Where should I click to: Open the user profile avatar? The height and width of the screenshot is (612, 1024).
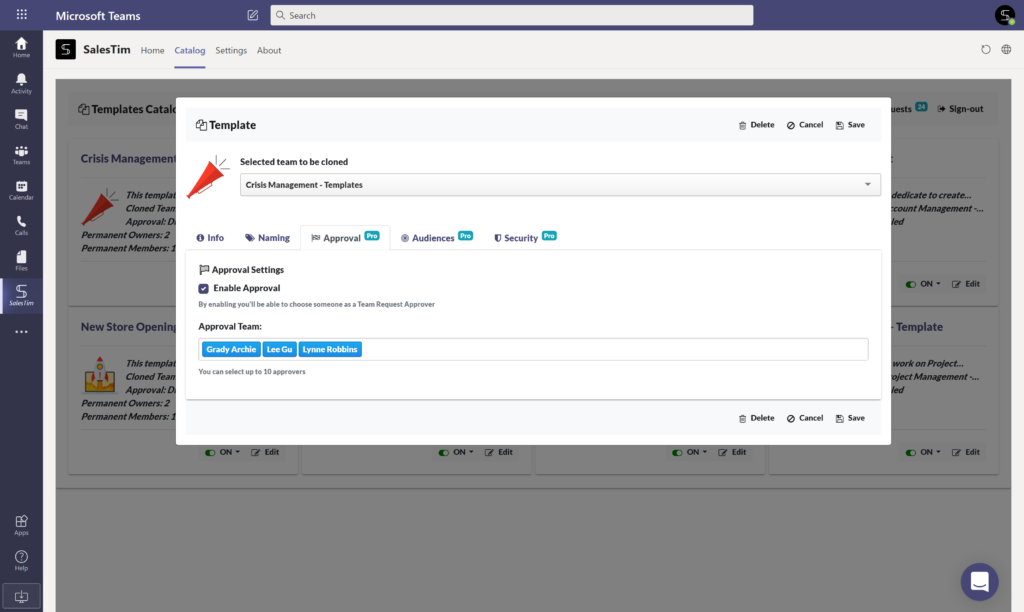click(x=1004, y=15)
